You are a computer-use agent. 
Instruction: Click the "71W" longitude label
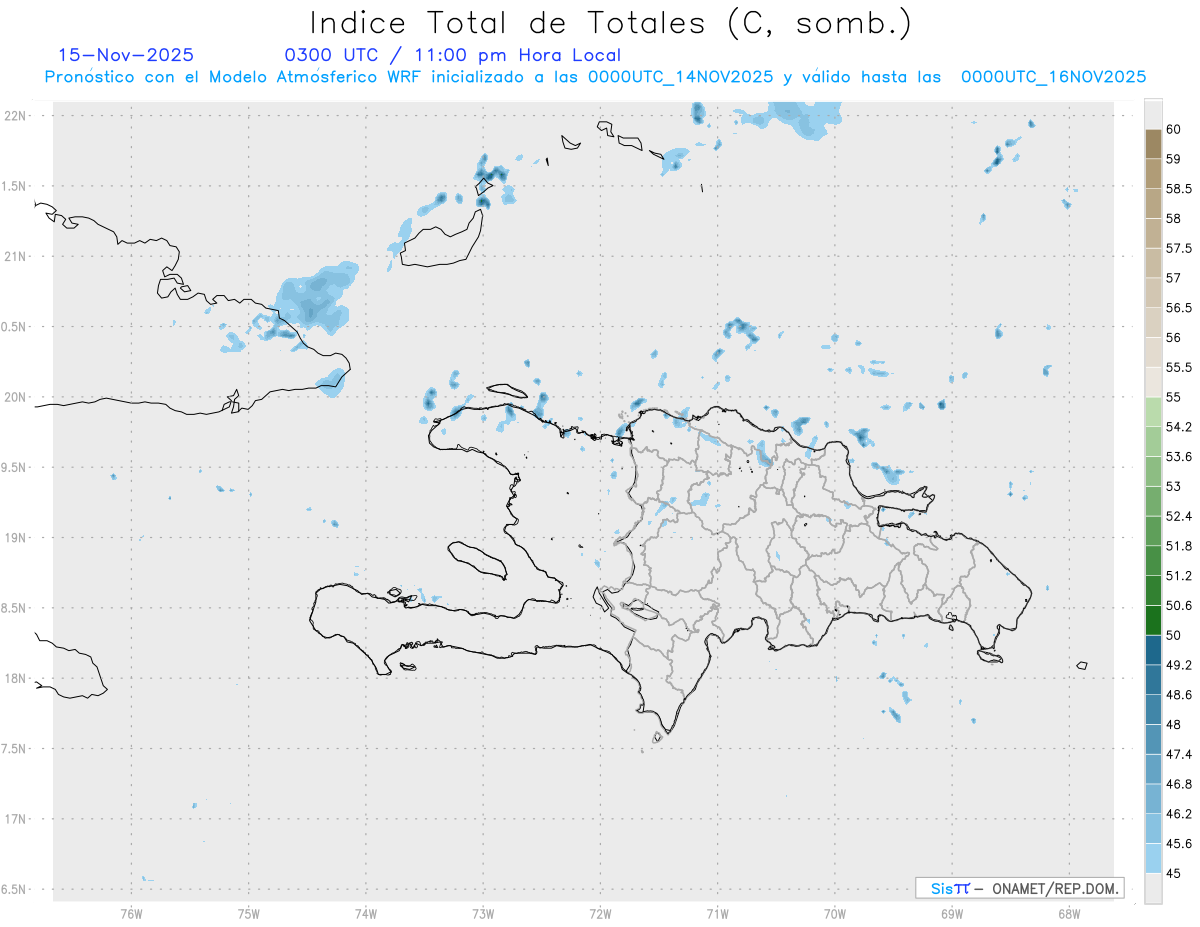pyautogui.click(x=717, y=913)
